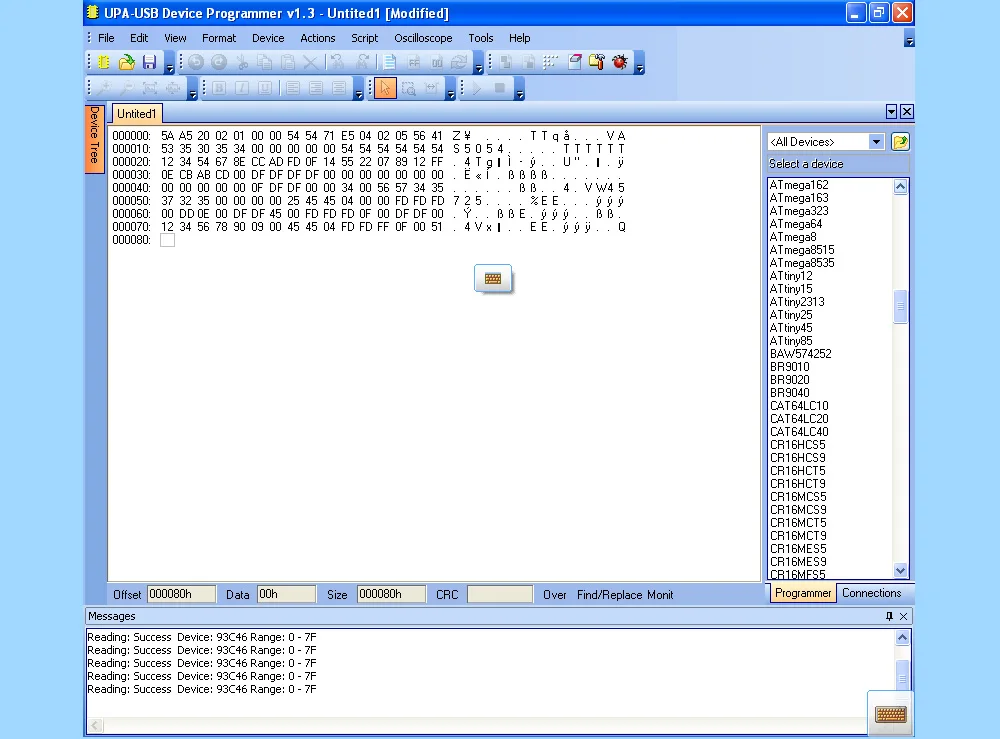Click the document page icon in toolbar

(x=390, y=62)
